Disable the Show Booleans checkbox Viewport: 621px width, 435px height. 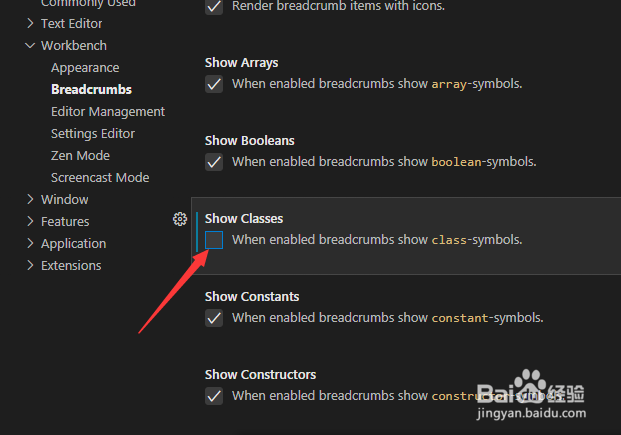pos(214,162)
